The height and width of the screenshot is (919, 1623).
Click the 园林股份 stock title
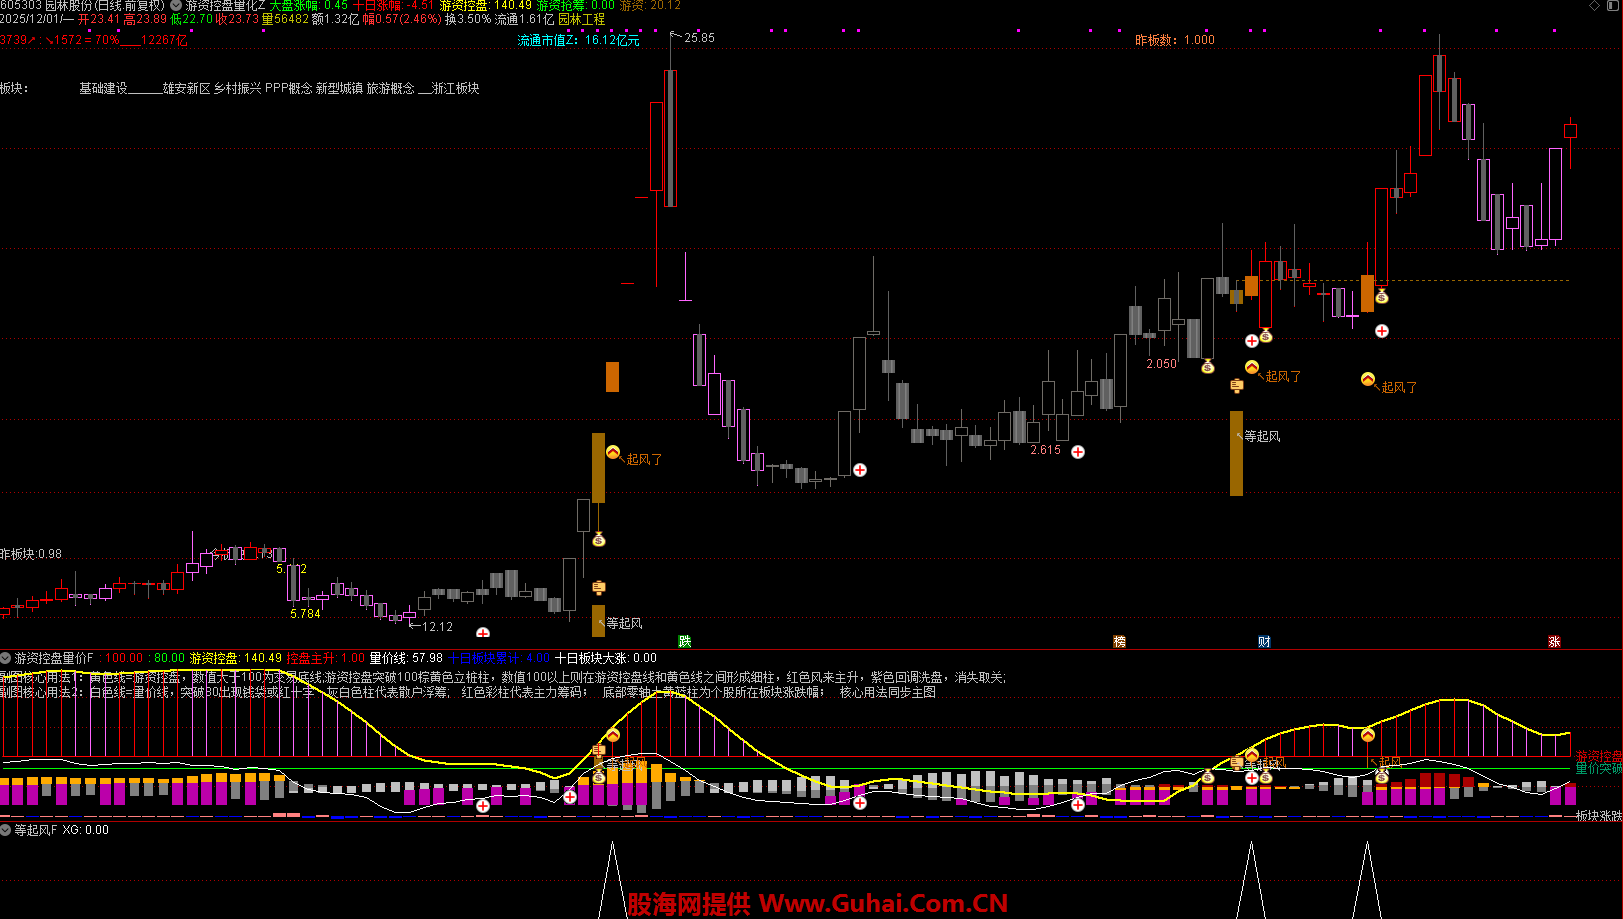(x=69, y=6)
